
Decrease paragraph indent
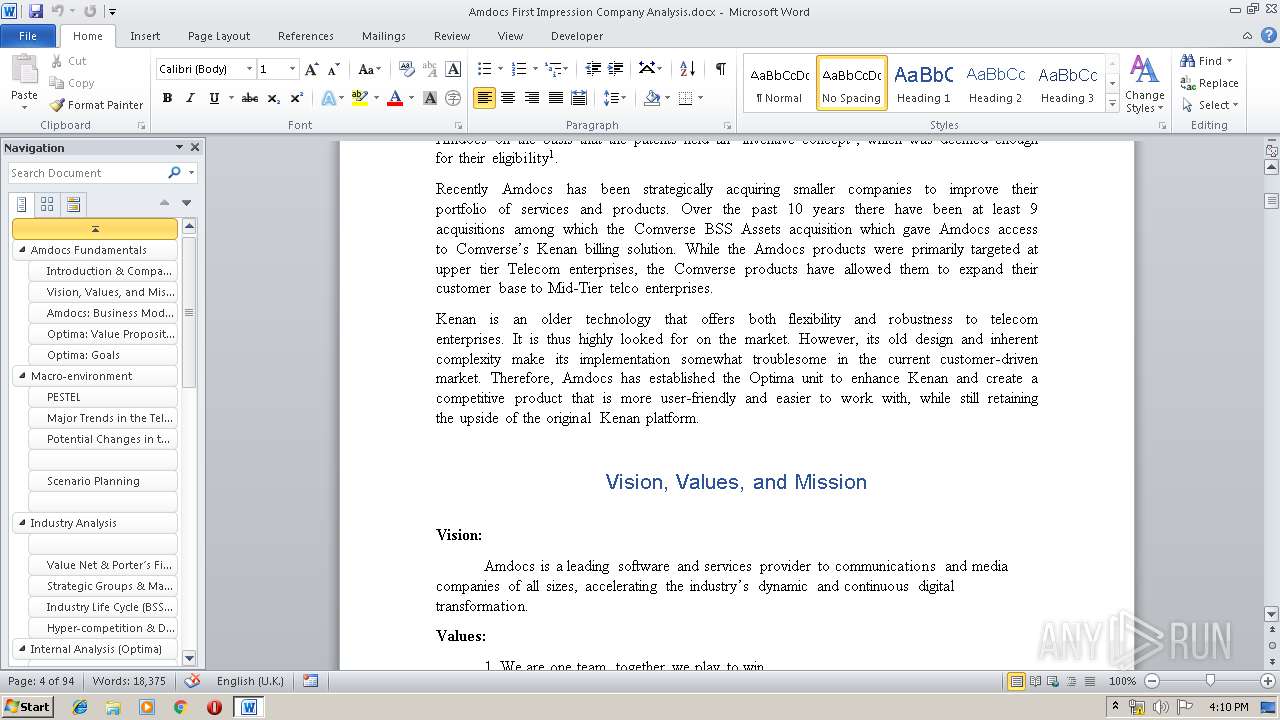pyautogui.click(x=593, y=69)
